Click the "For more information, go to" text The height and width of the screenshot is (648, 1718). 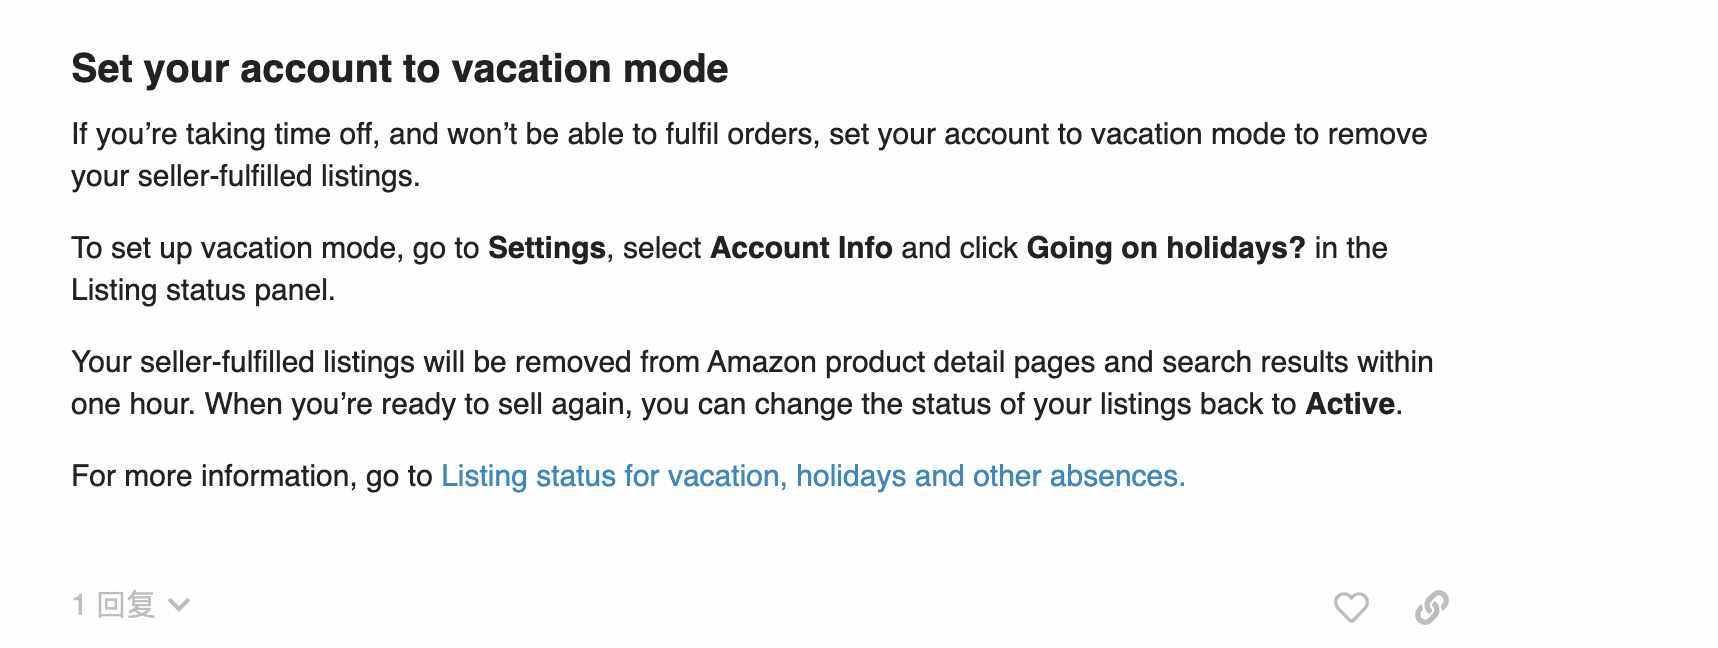tap(252, 476)
